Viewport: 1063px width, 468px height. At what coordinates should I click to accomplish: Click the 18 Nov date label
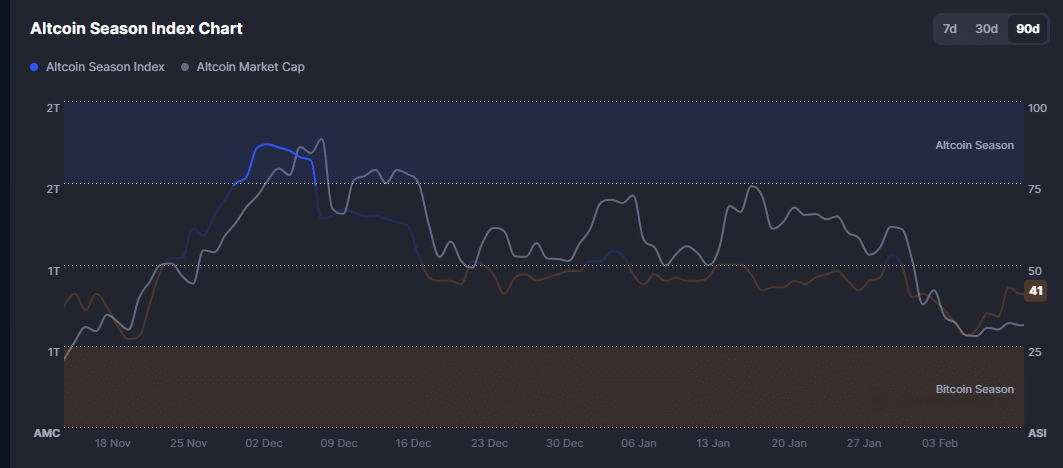click(112, 443)
